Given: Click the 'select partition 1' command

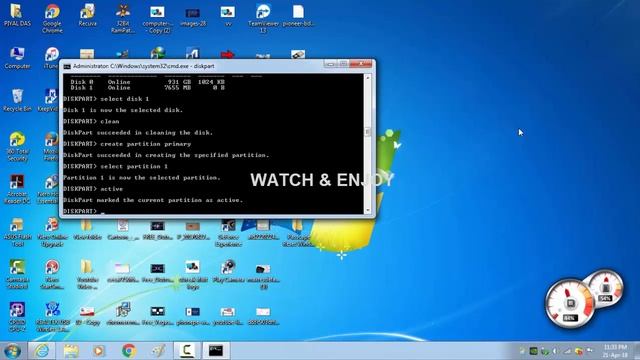Looking at the screenshot, I should [x=134, y=166].
